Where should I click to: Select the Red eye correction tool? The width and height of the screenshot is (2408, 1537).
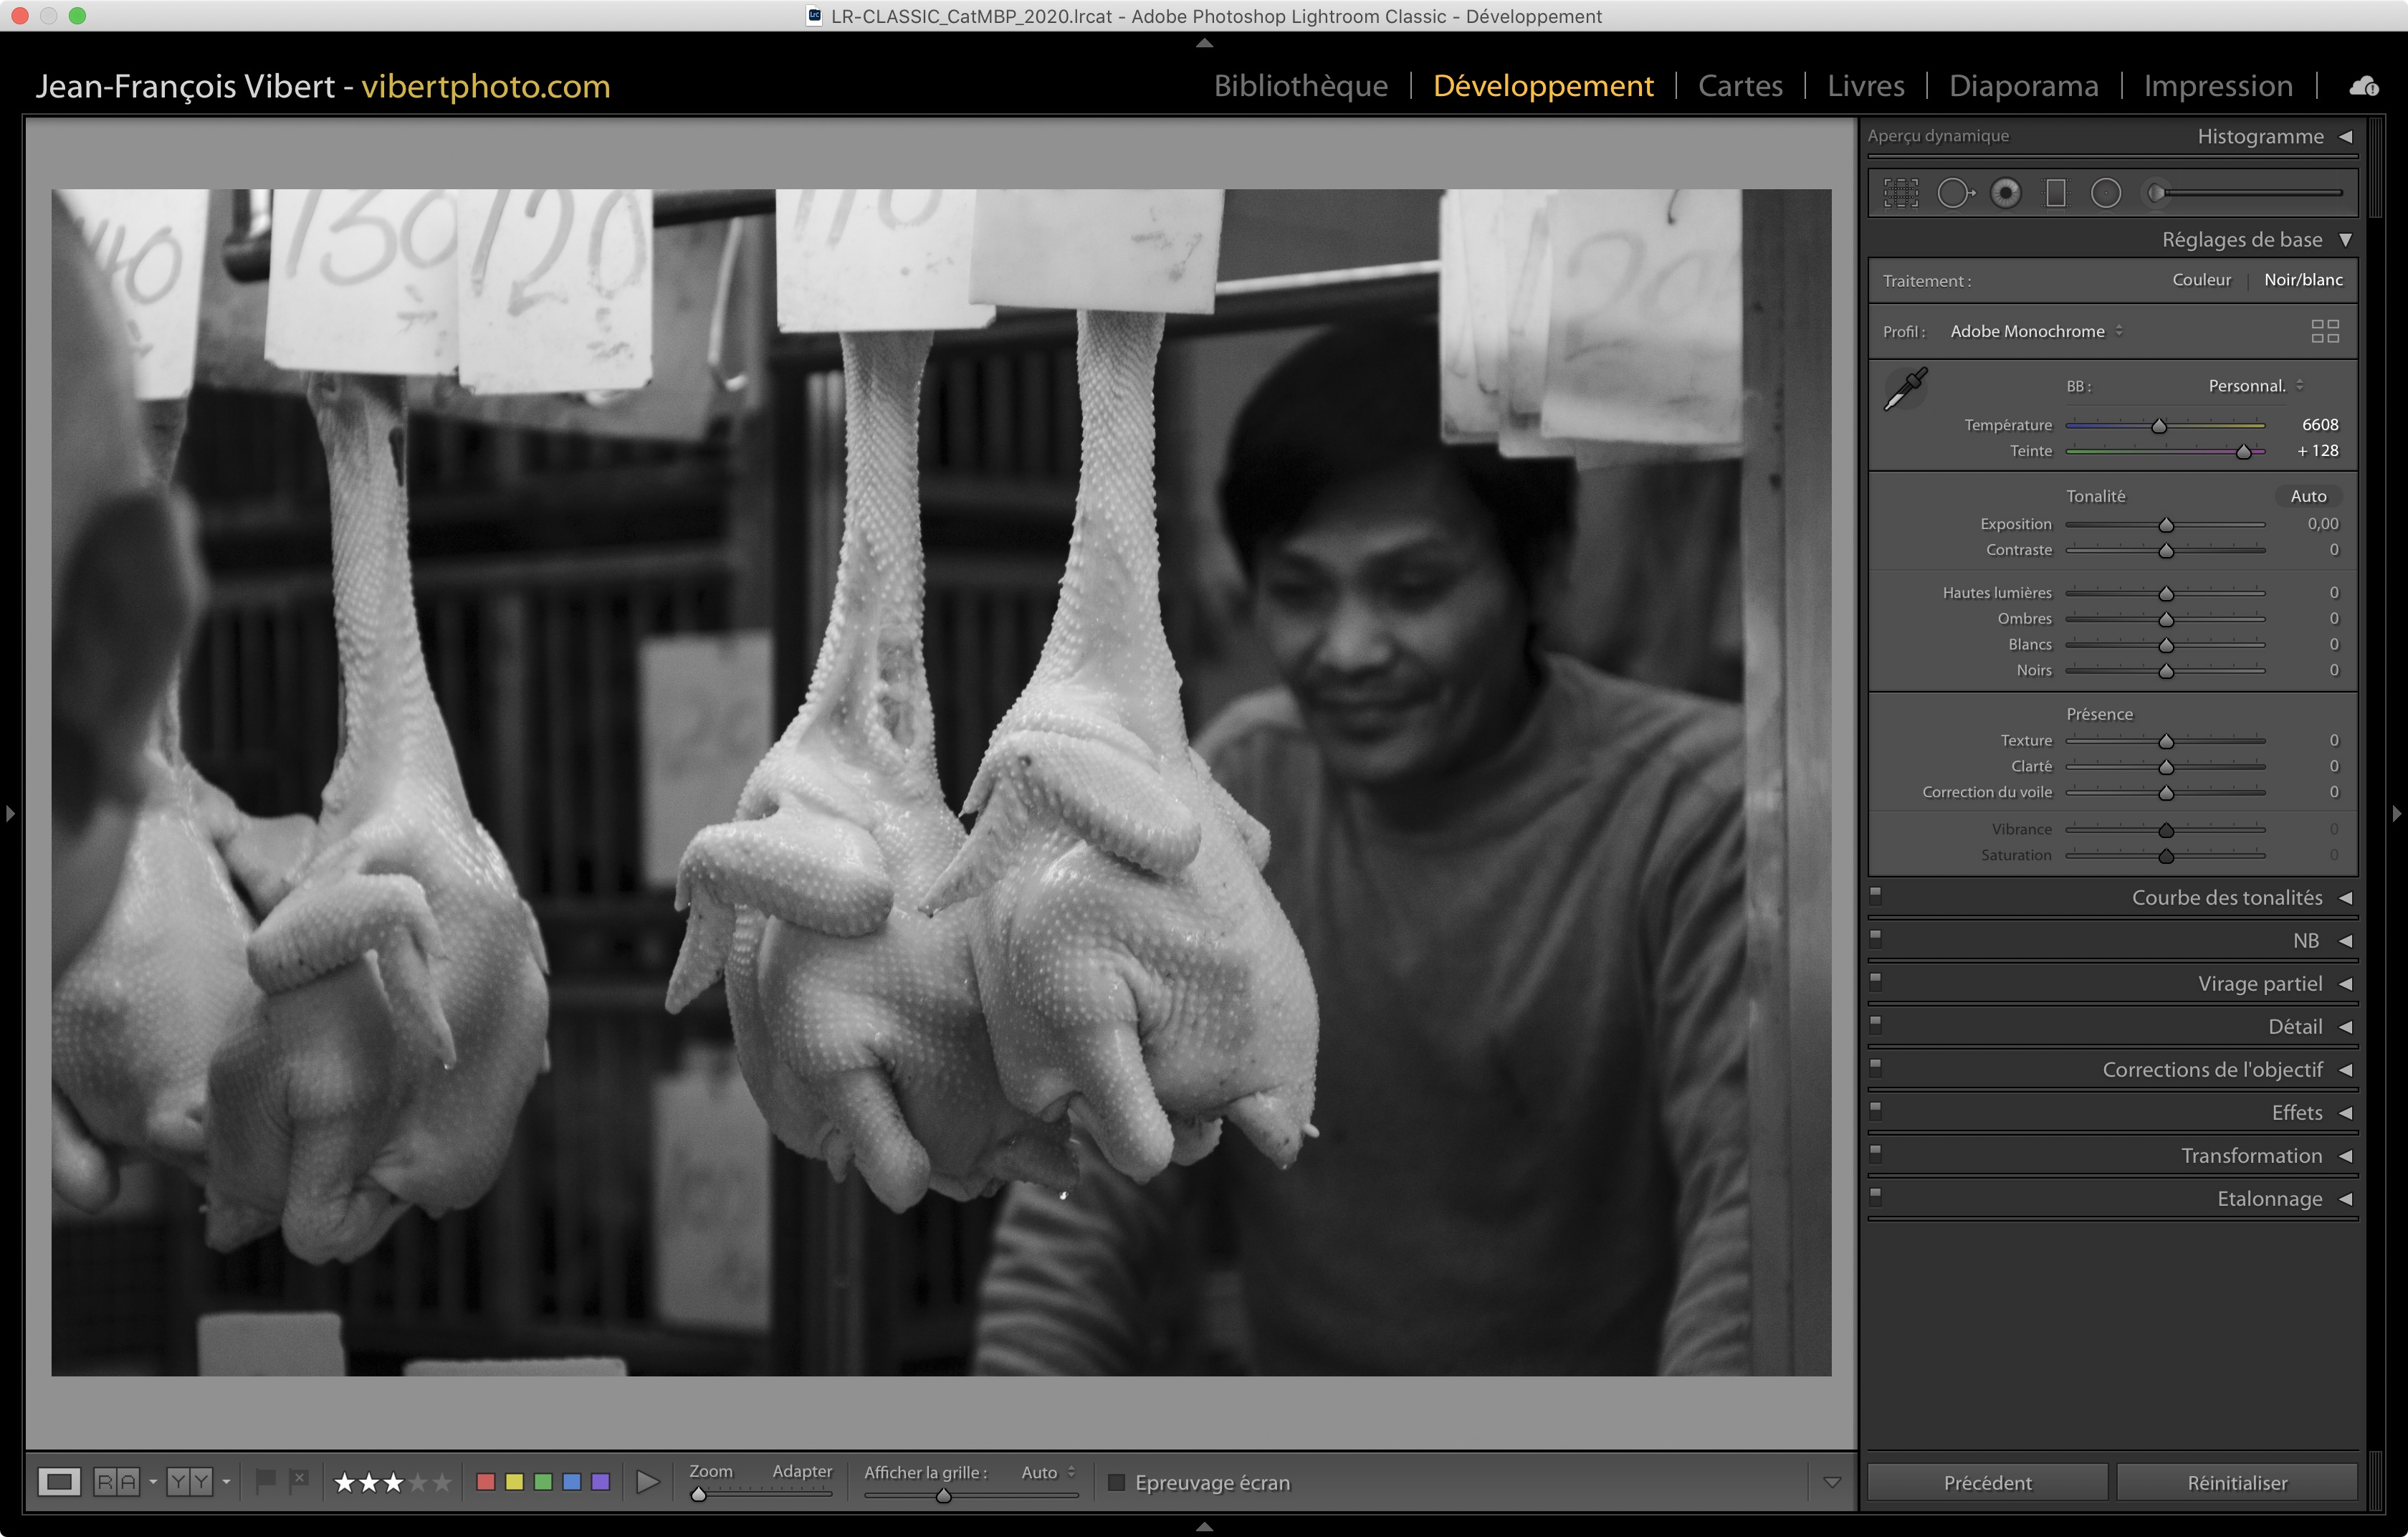click(x=2005, y=192)
